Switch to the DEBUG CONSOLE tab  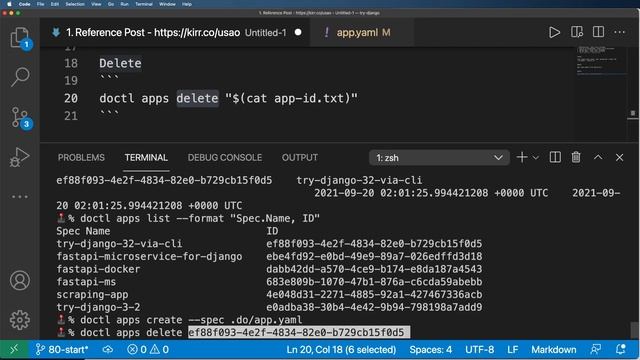225,158
